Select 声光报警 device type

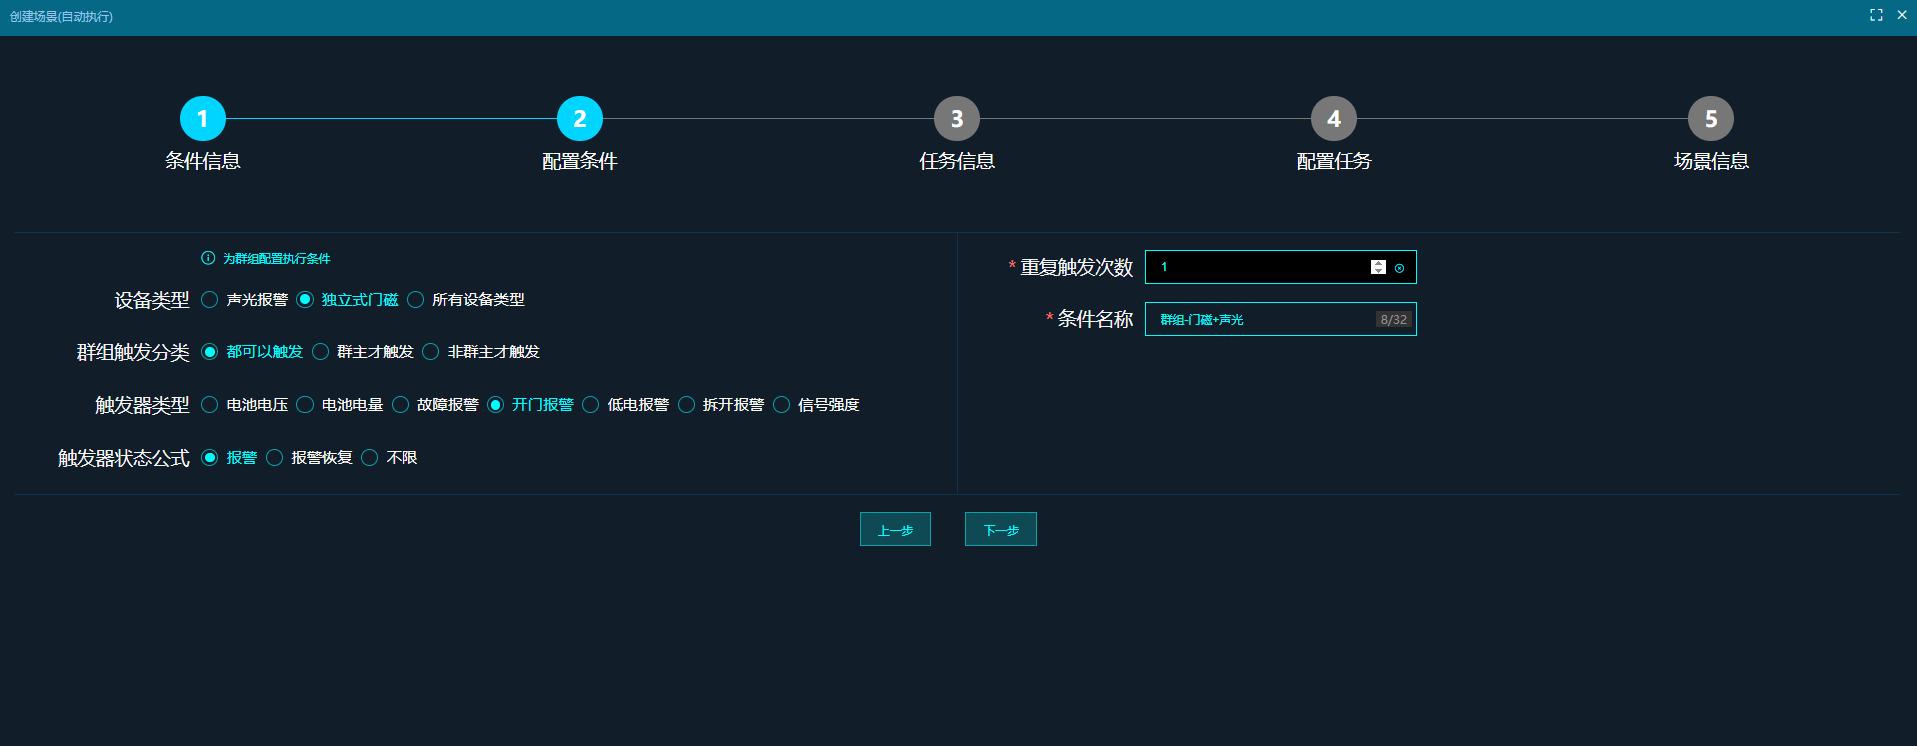tap(210, 300)
